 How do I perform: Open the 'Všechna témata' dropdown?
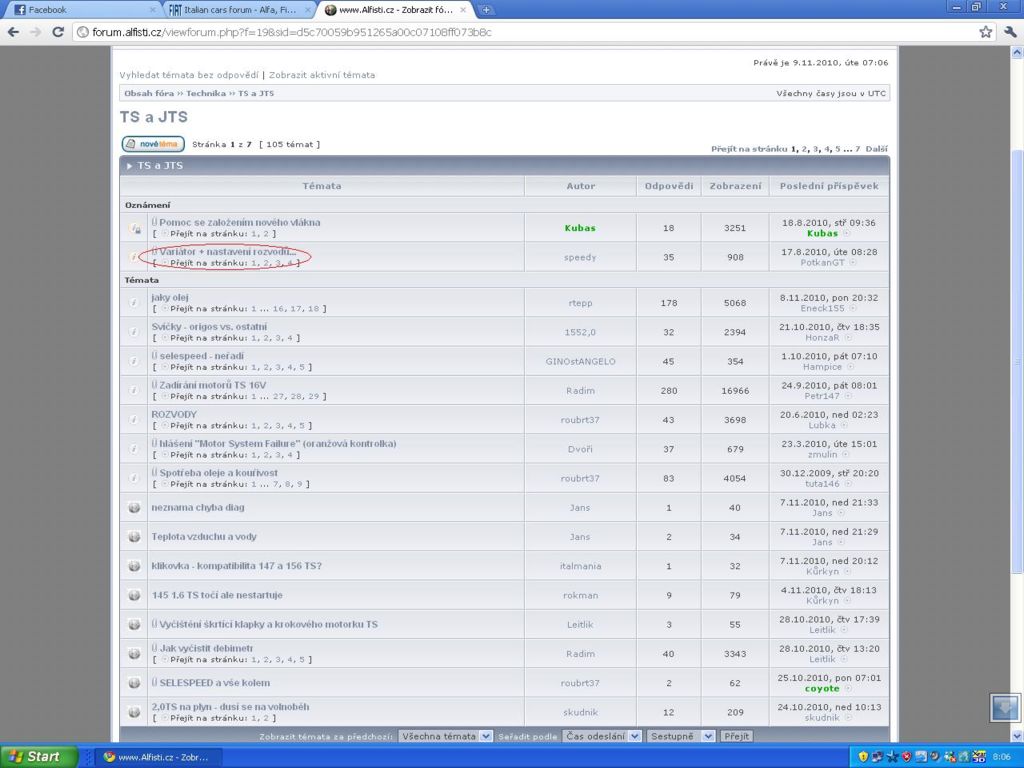445,736
